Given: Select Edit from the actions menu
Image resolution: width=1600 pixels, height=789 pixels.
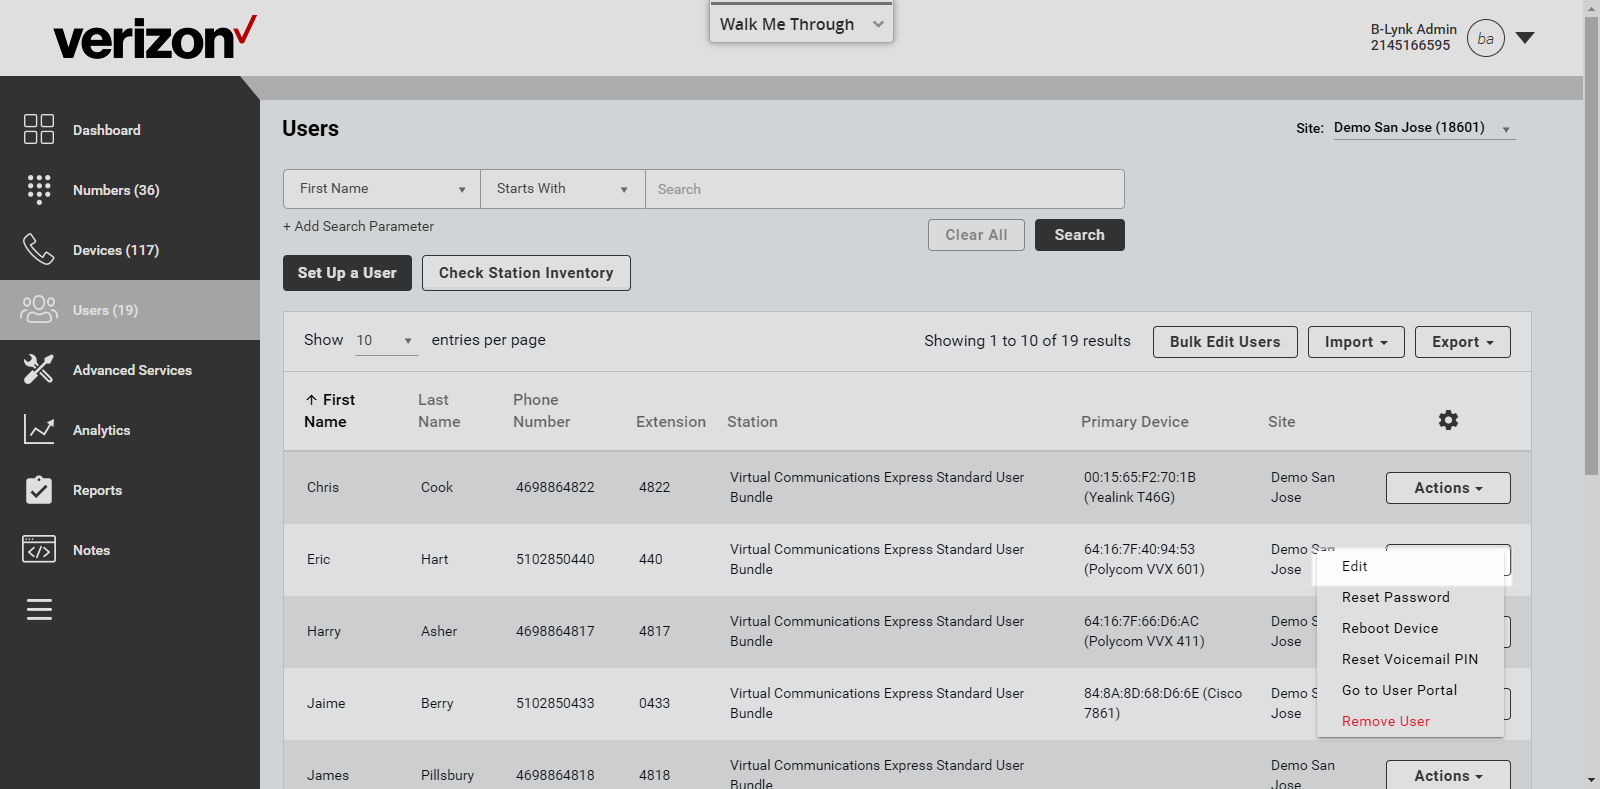Looking at the screenshot, I should click(1410, 566).
